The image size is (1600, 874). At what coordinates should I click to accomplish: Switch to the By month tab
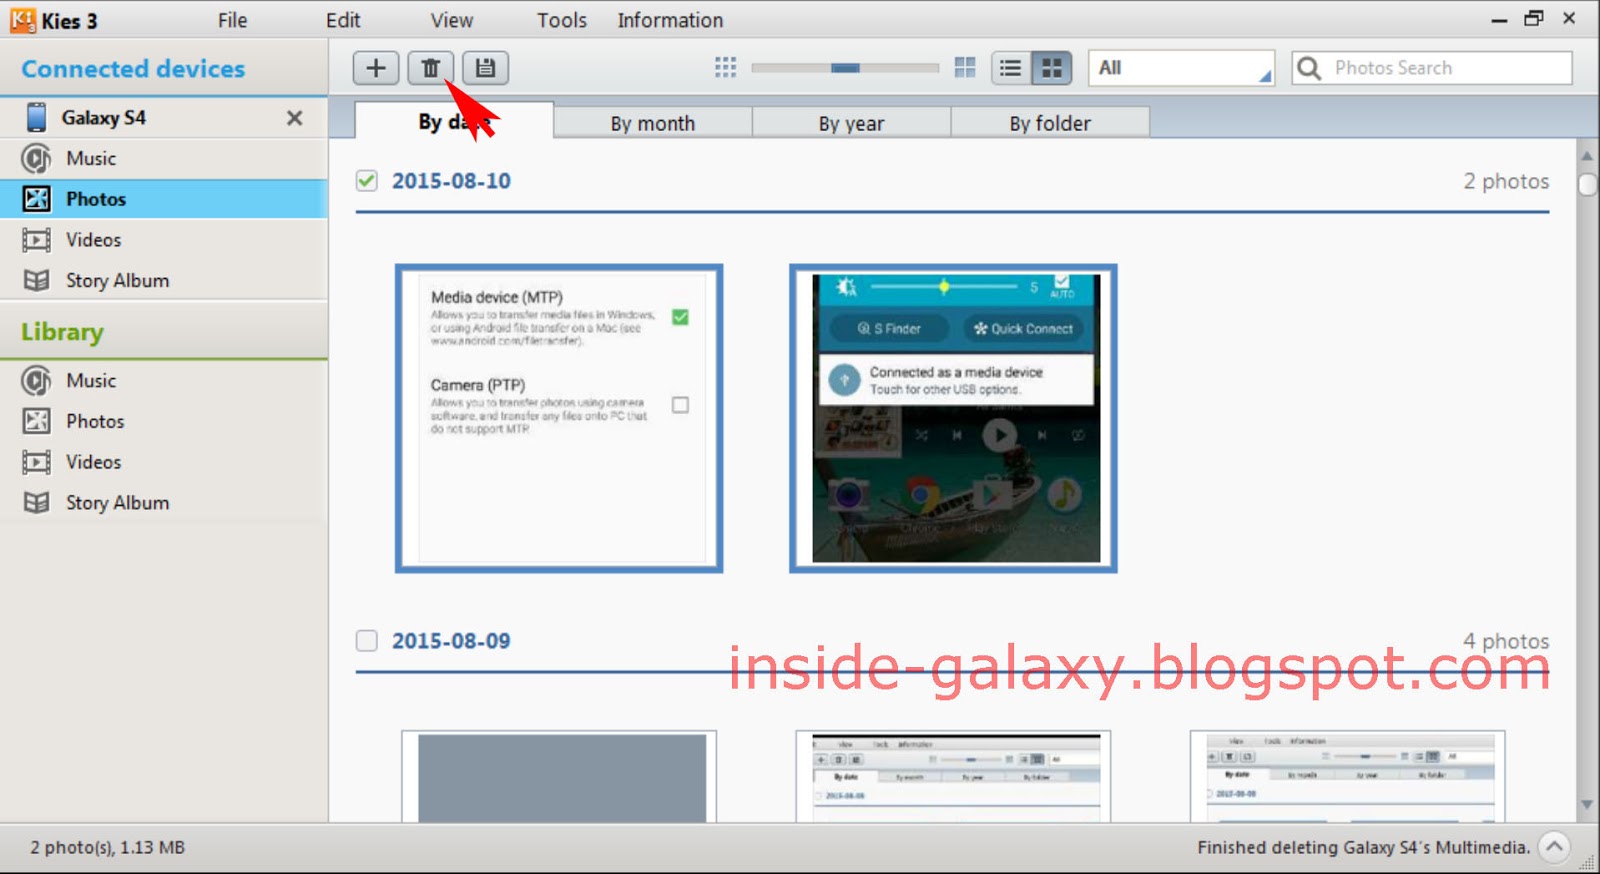(652, 123)
